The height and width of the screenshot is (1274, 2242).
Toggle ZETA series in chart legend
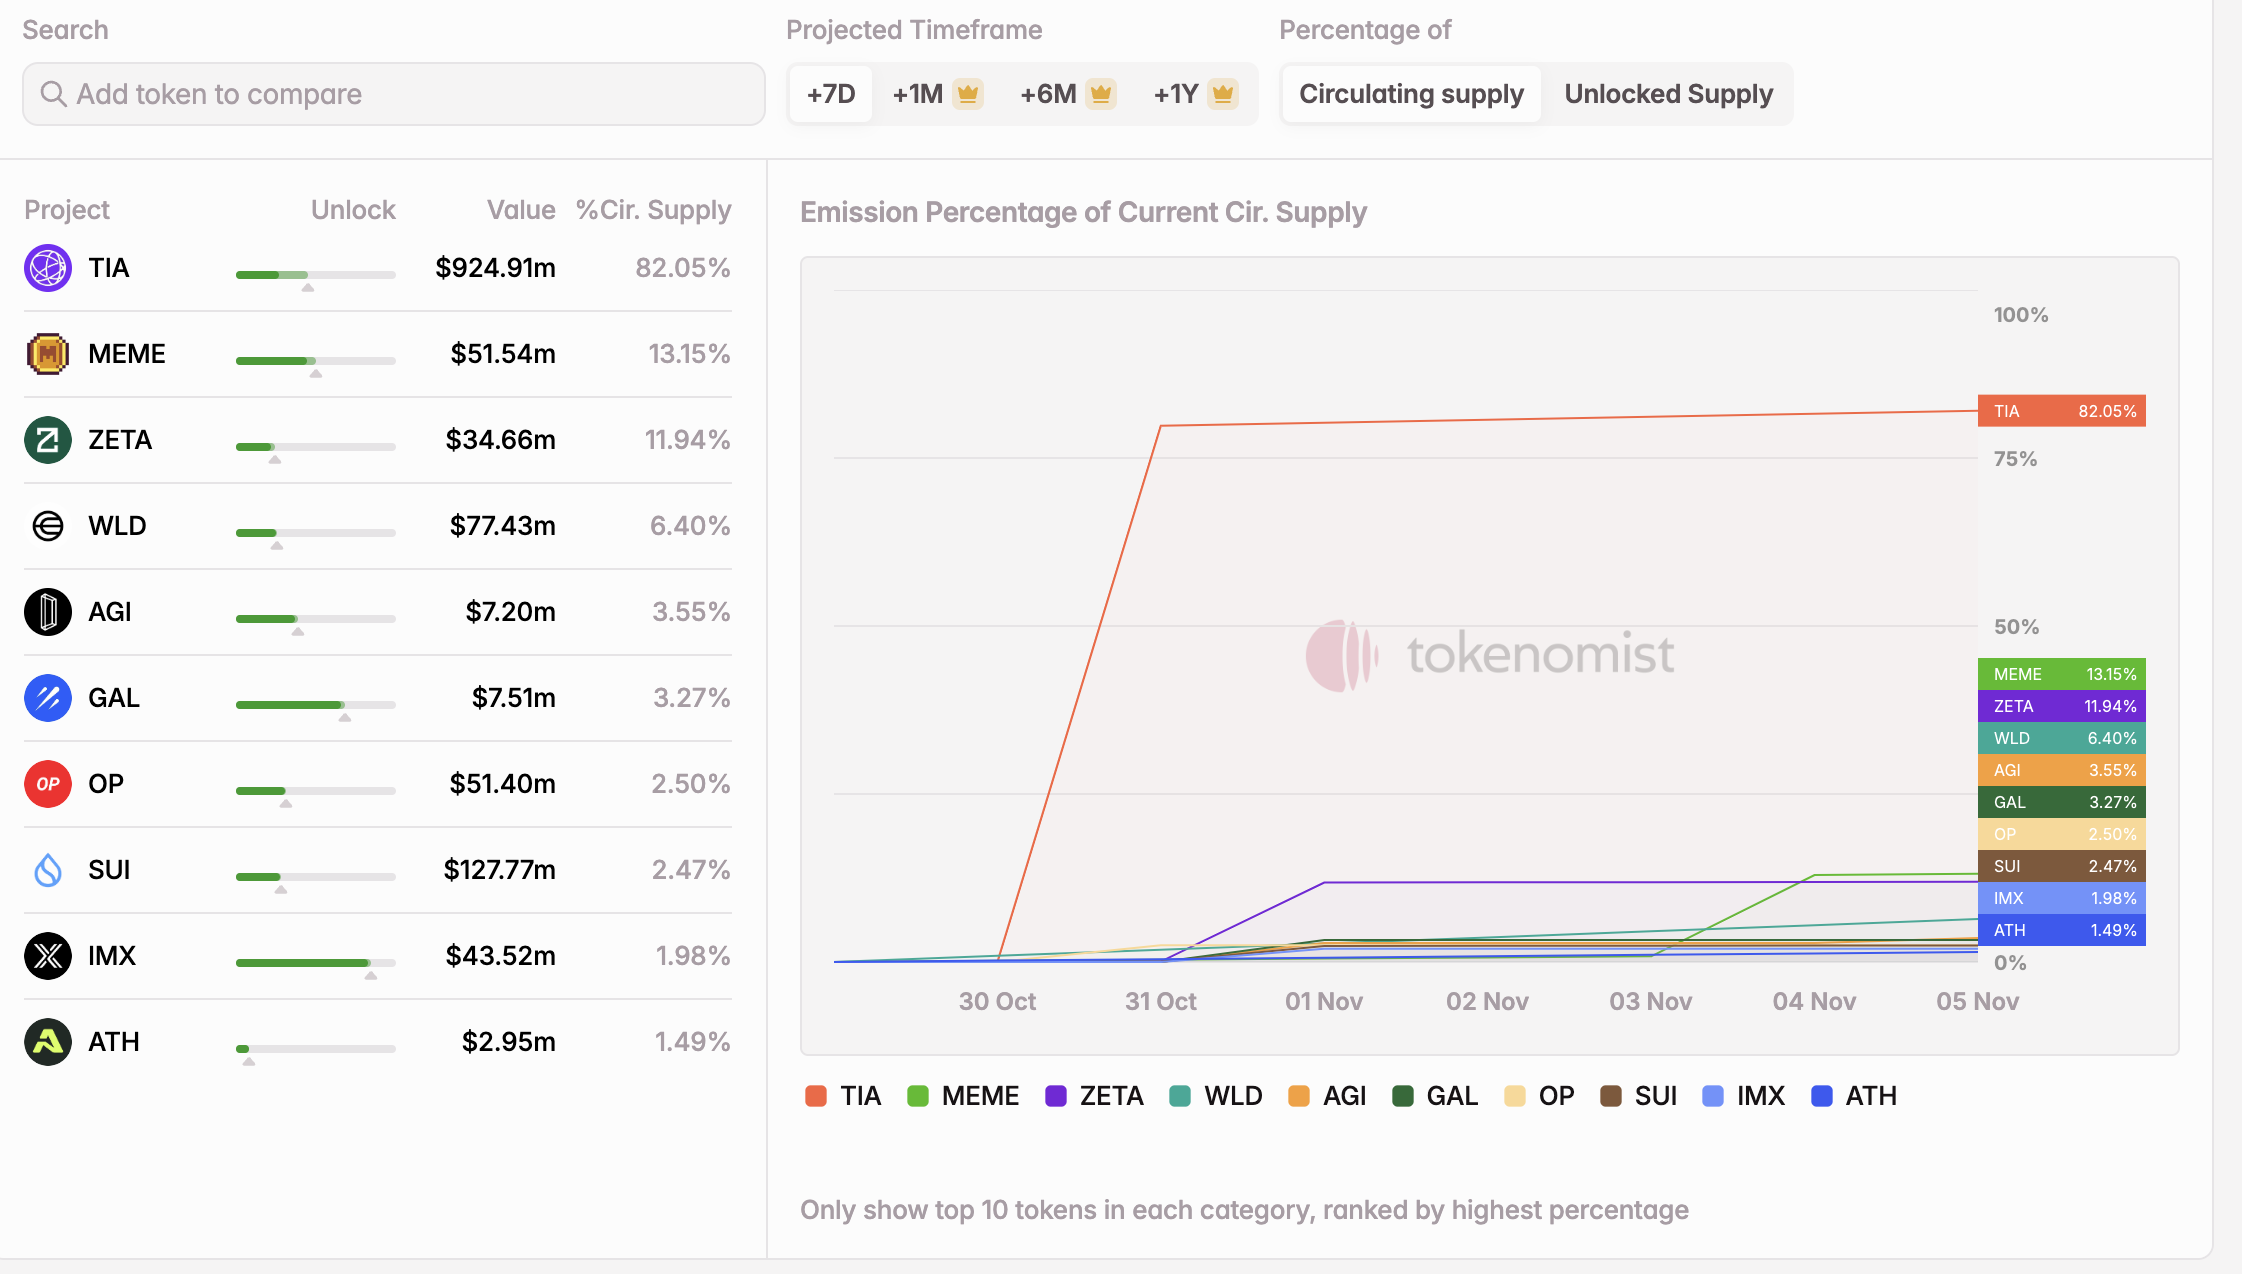[1094, 1096]
